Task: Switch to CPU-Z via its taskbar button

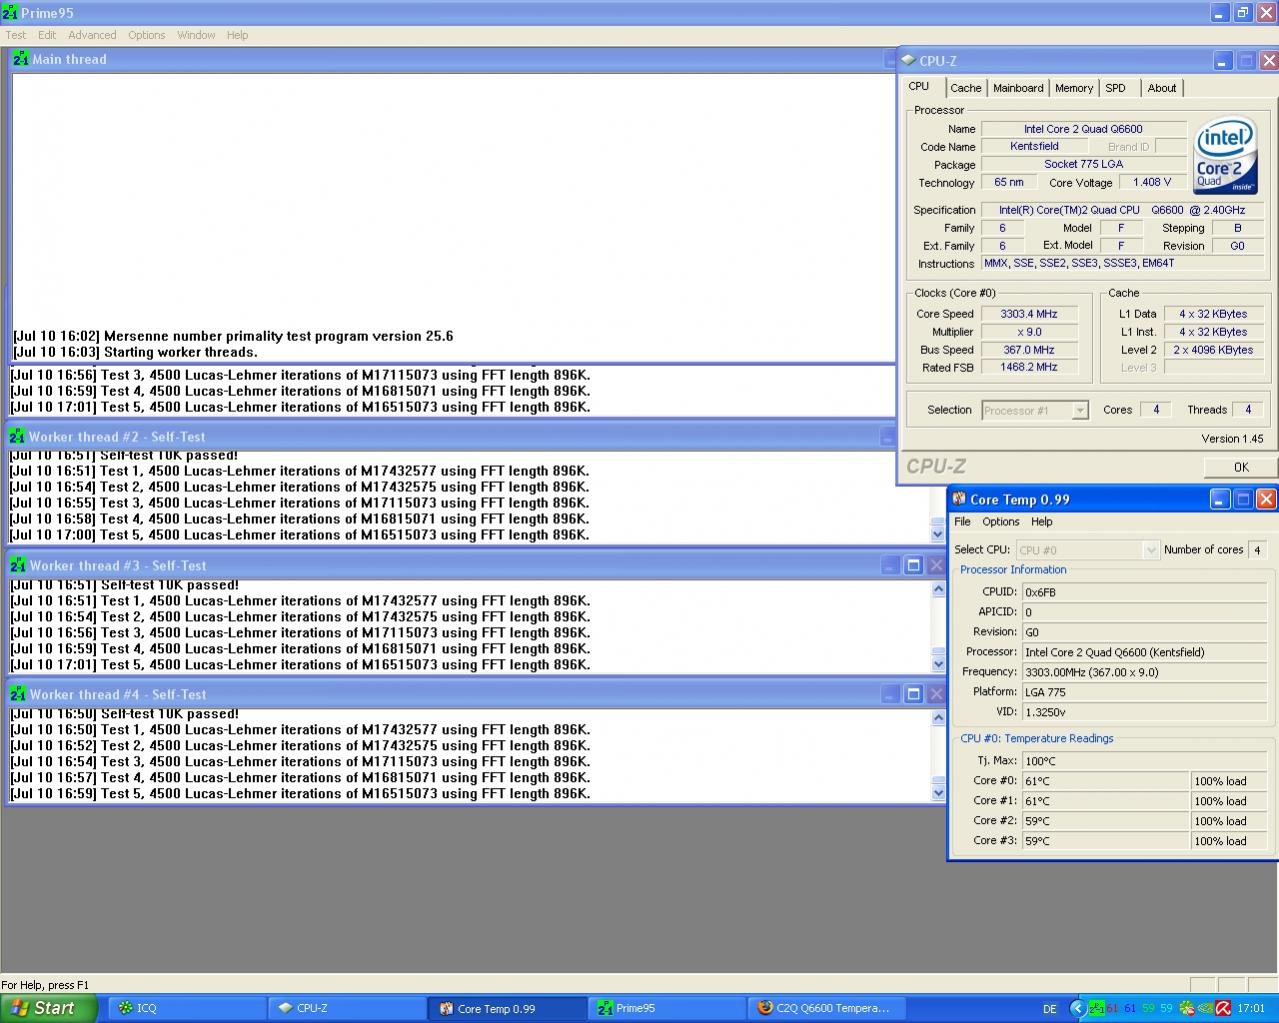Action: coord(346,1008)
